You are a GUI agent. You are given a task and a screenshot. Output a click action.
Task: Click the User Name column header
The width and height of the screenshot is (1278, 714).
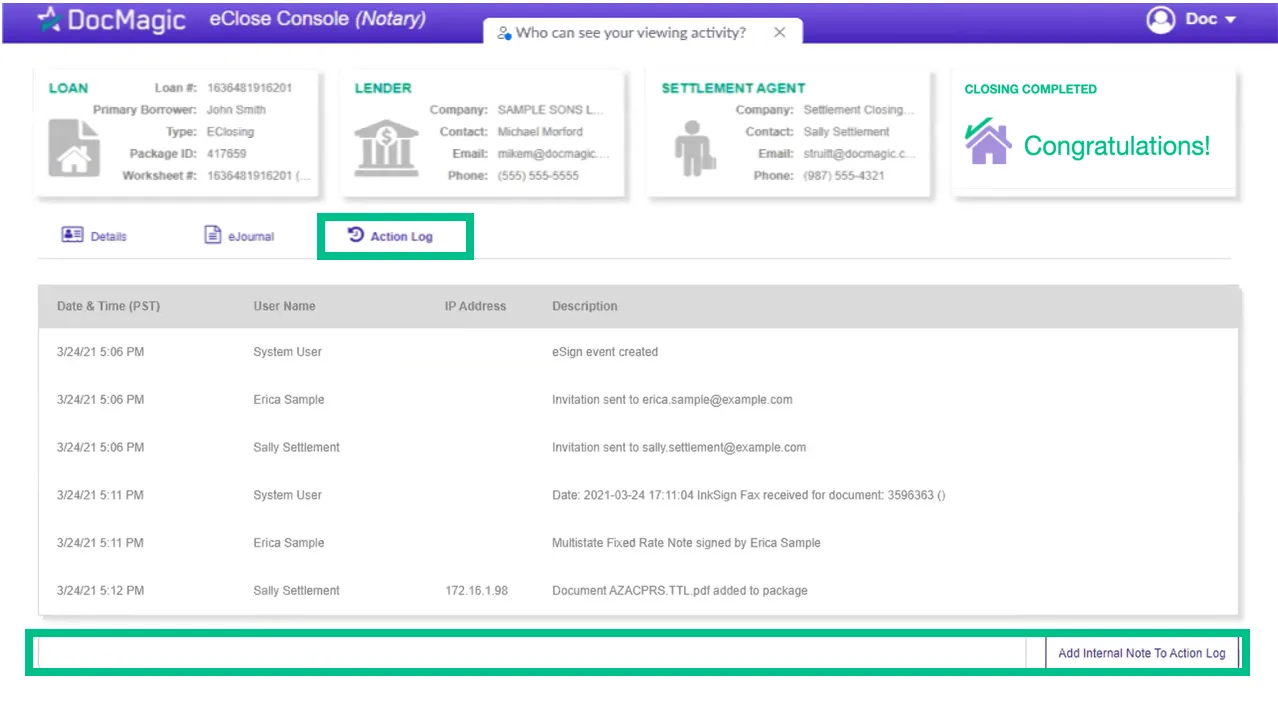[x=284, y=306]
